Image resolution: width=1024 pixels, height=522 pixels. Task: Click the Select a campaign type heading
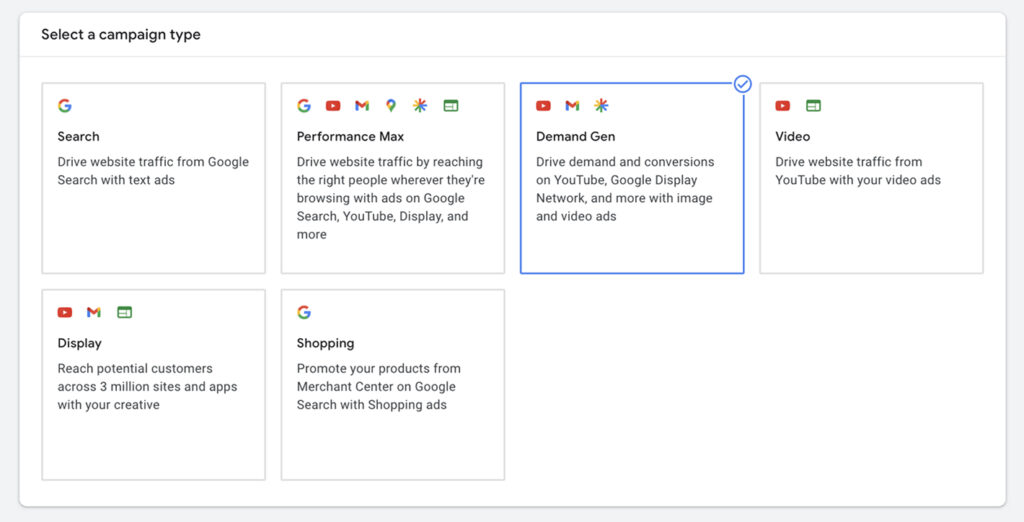121,35
